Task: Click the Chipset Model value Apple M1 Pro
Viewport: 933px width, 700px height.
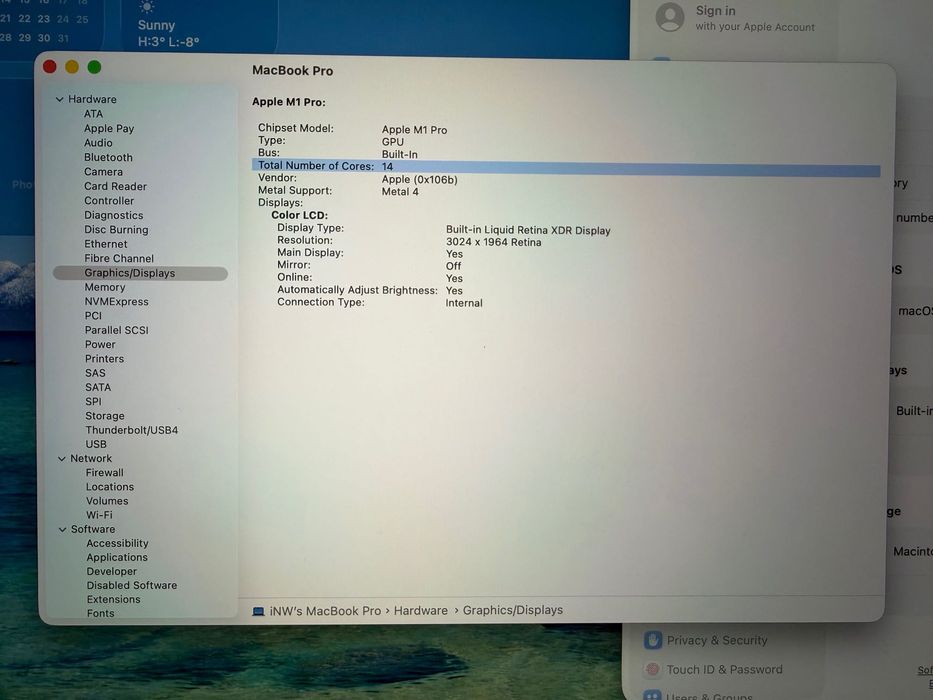Action: [x=414, y=130]
